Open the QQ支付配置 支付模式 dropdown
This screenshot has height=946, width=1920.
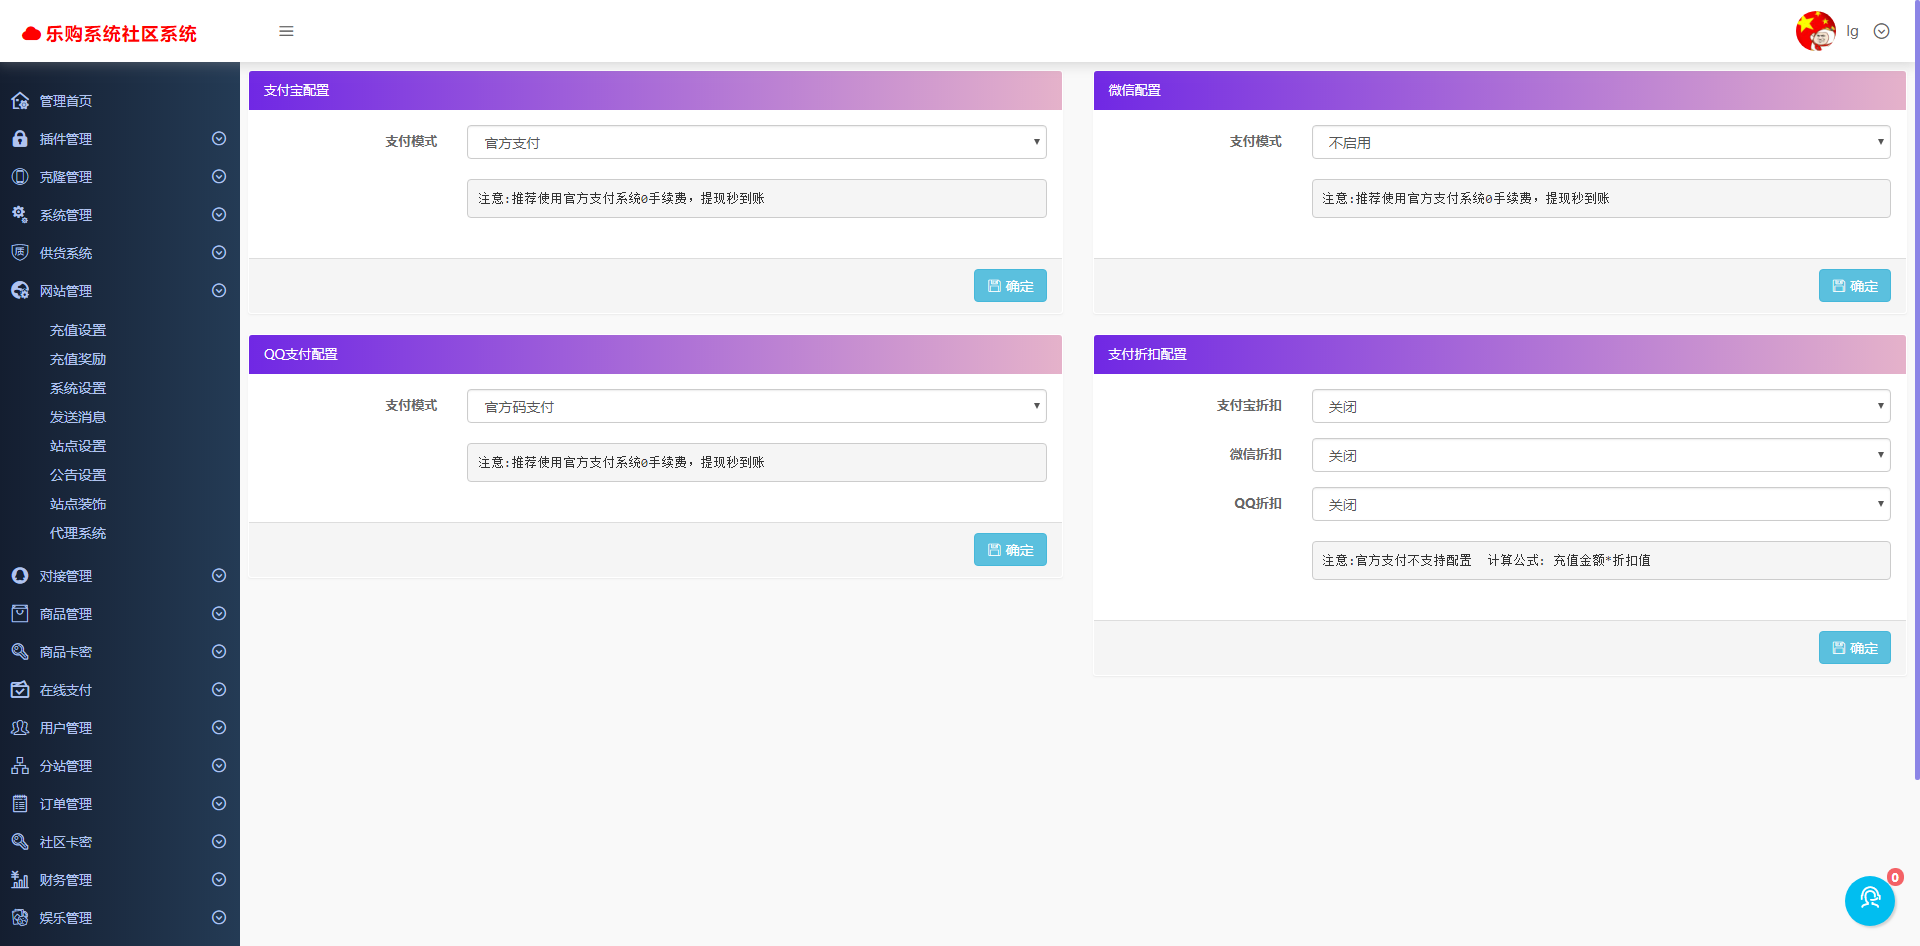[x=756, y=406]
